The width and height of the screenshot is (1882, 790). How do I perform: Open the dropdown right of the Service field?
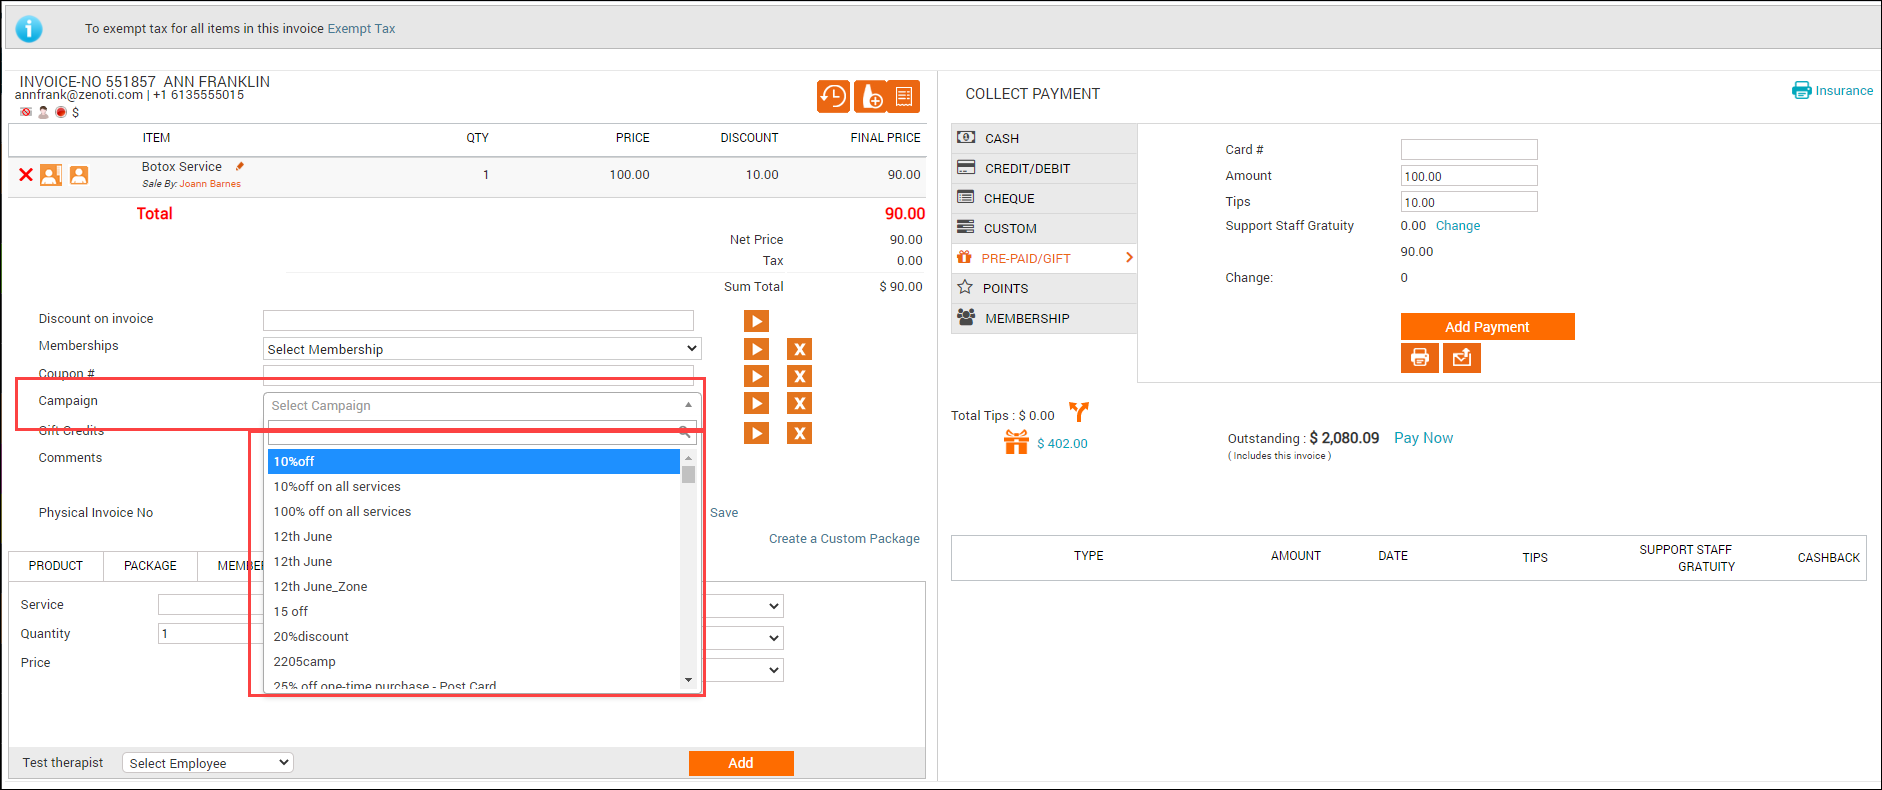[x=744, y=606]
